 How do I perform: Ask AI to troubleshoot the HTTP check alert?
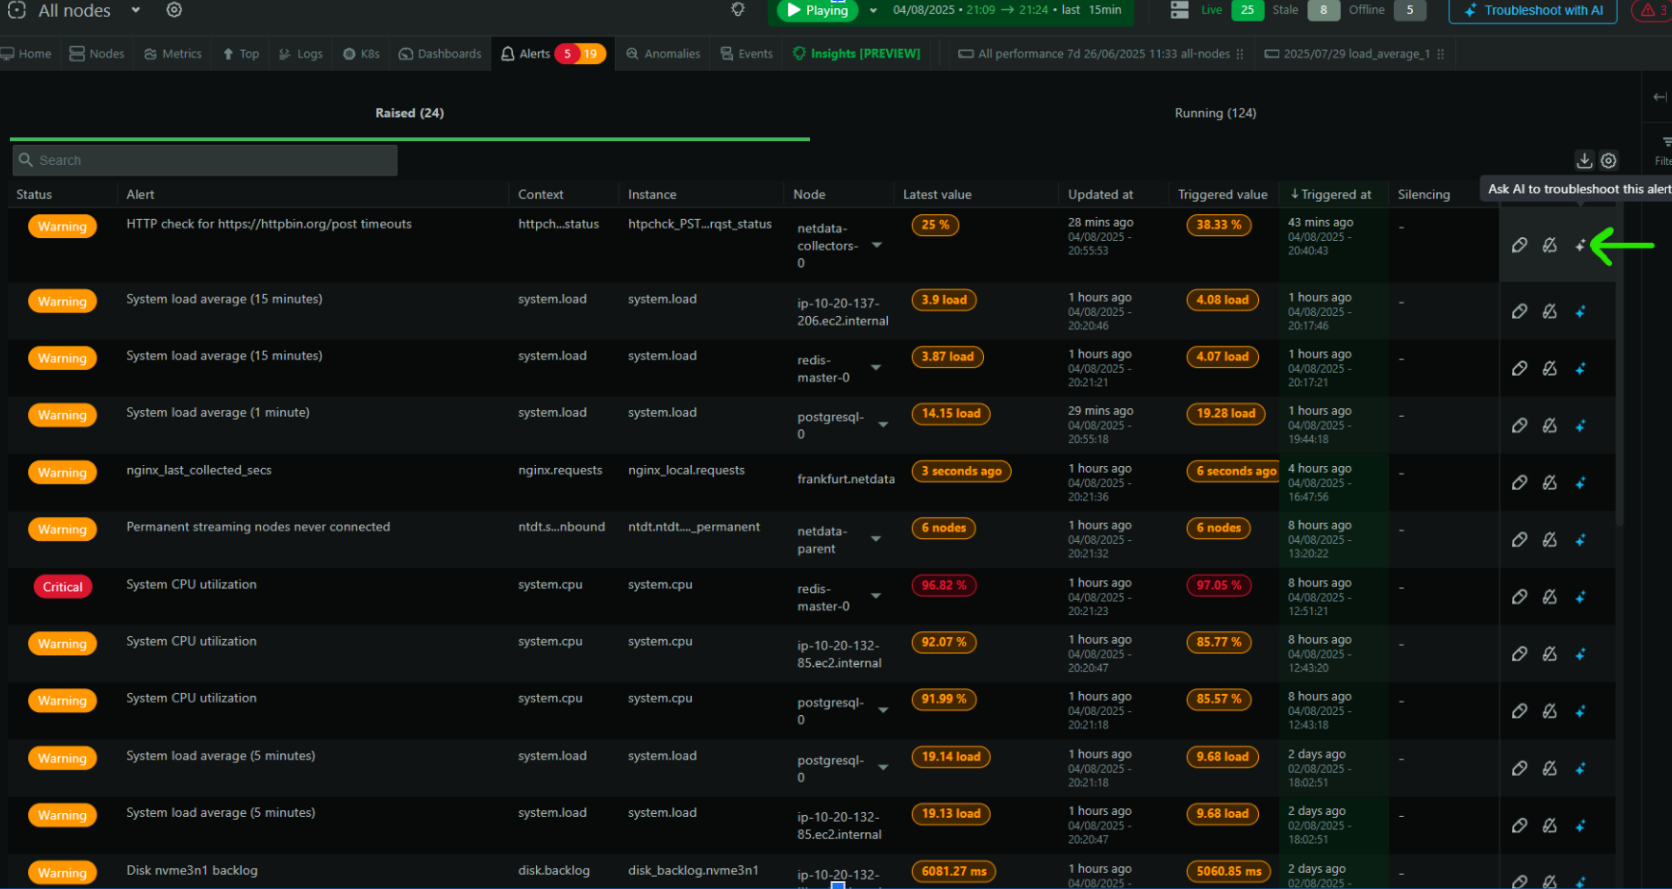pyautogui.click(x=1580, y=246)
